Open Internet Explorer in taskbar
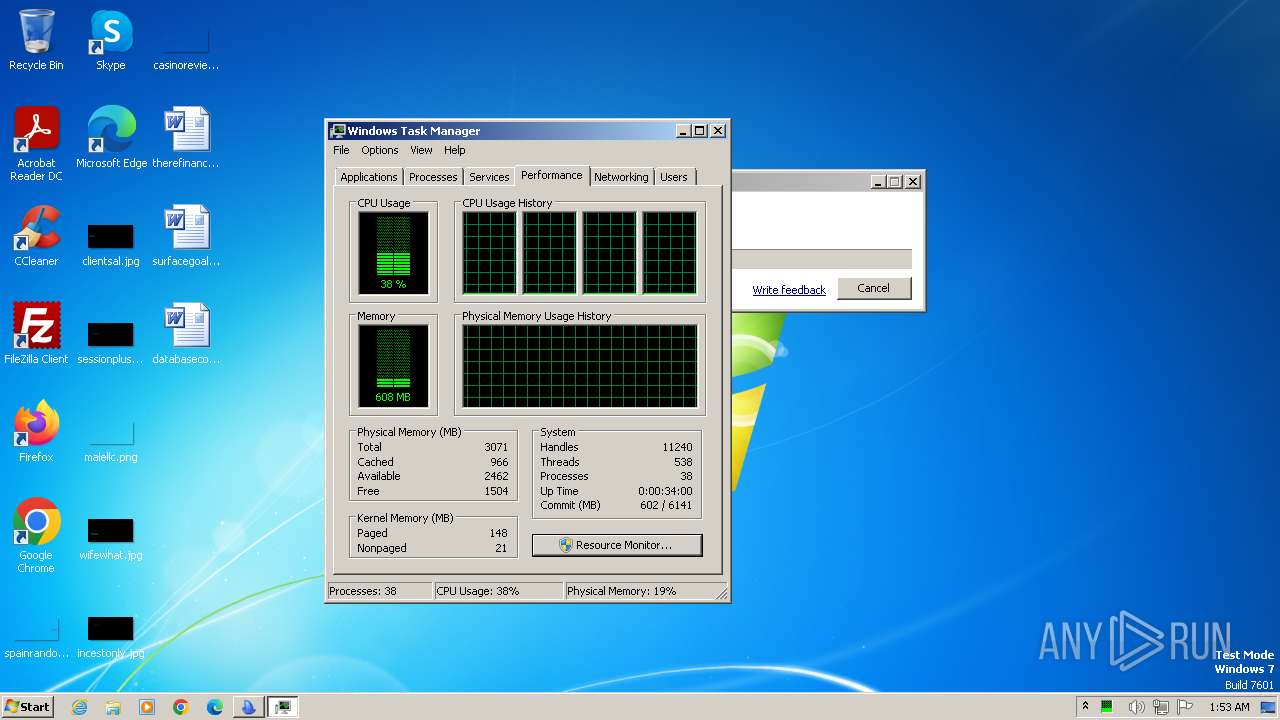The height and width of the screenshot is (720, 1280). pos(79,707)
